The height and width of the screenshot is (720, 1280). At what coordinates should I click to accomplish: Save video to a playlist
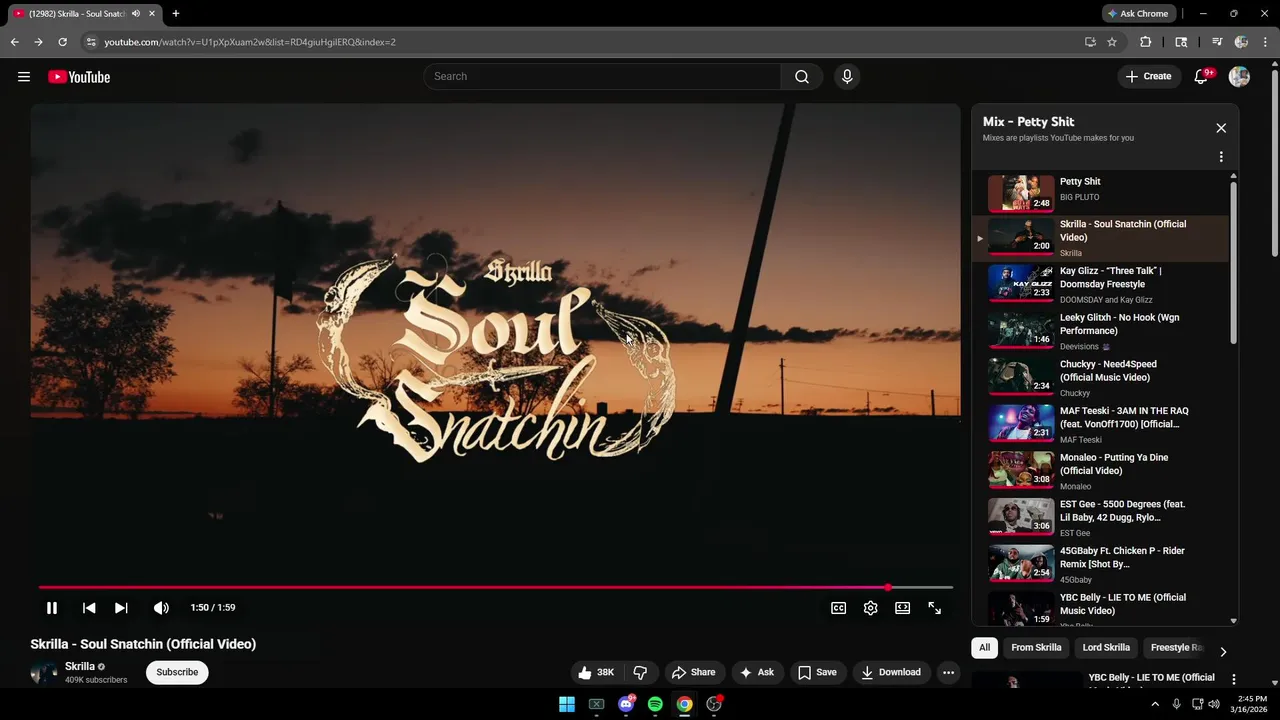(x=818, y=672)
